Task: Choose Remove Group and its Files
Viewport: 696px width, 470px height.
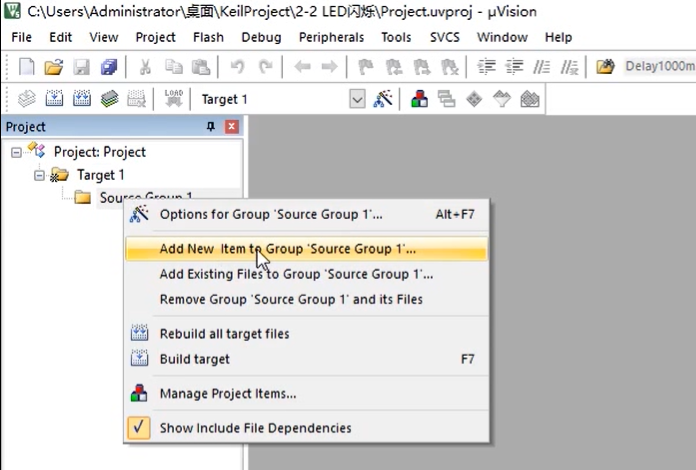Action: tap(307, 299)
